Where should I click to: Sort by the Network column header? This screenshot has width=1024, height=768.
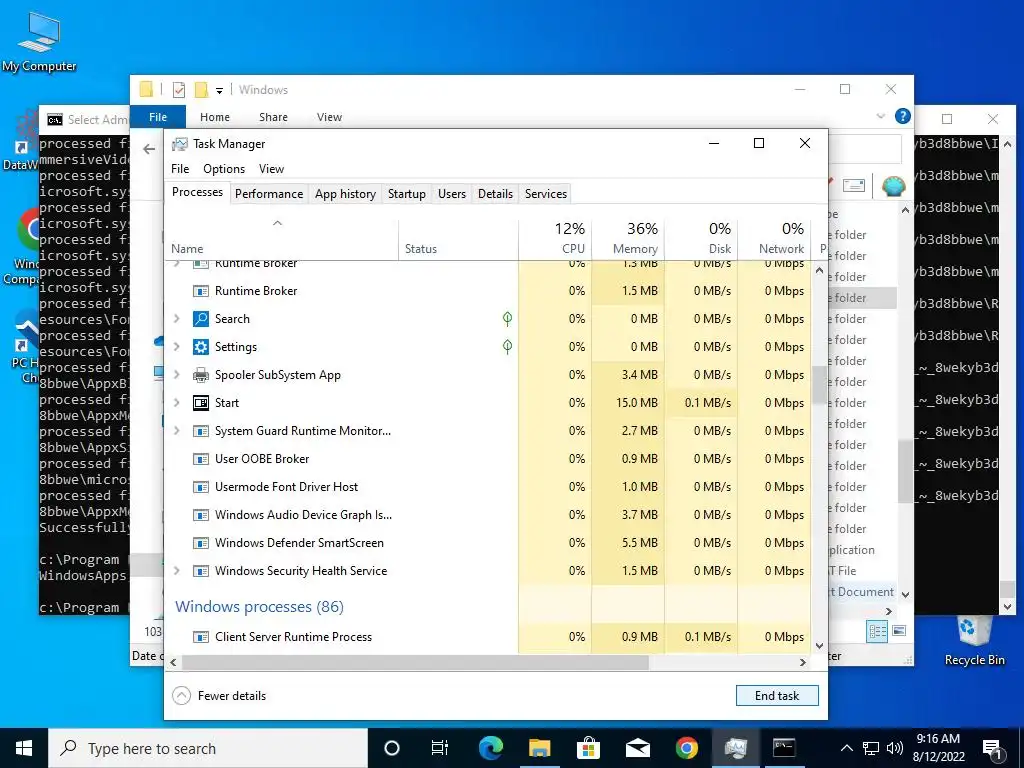coord(775,238)
